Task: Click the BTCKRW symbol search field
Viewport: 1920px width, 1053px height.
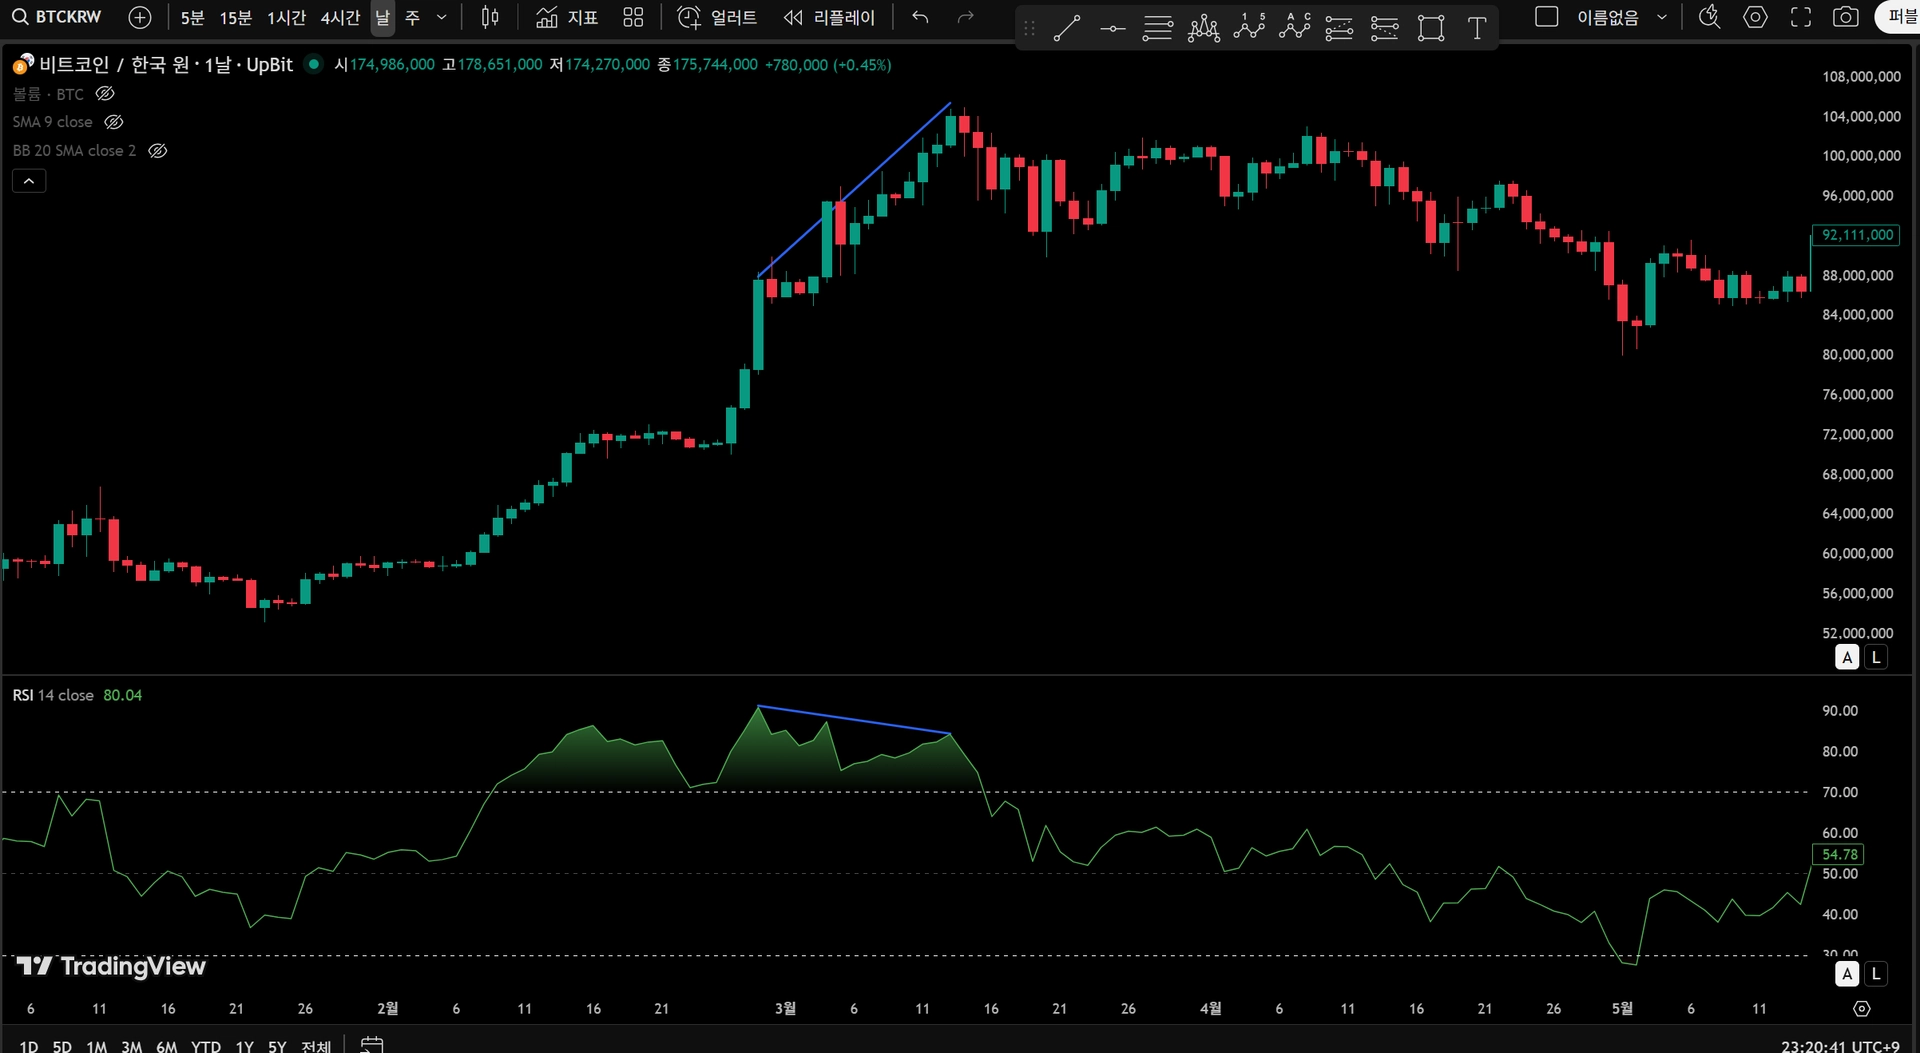Action: 58,17
